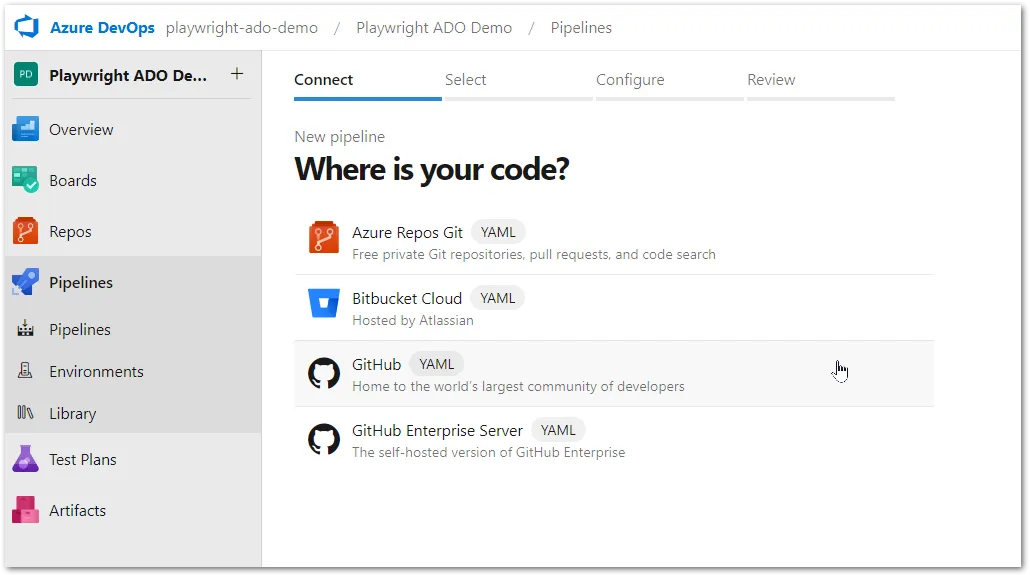
Task: Open the Boards section label
Action: tap(73, 181)
